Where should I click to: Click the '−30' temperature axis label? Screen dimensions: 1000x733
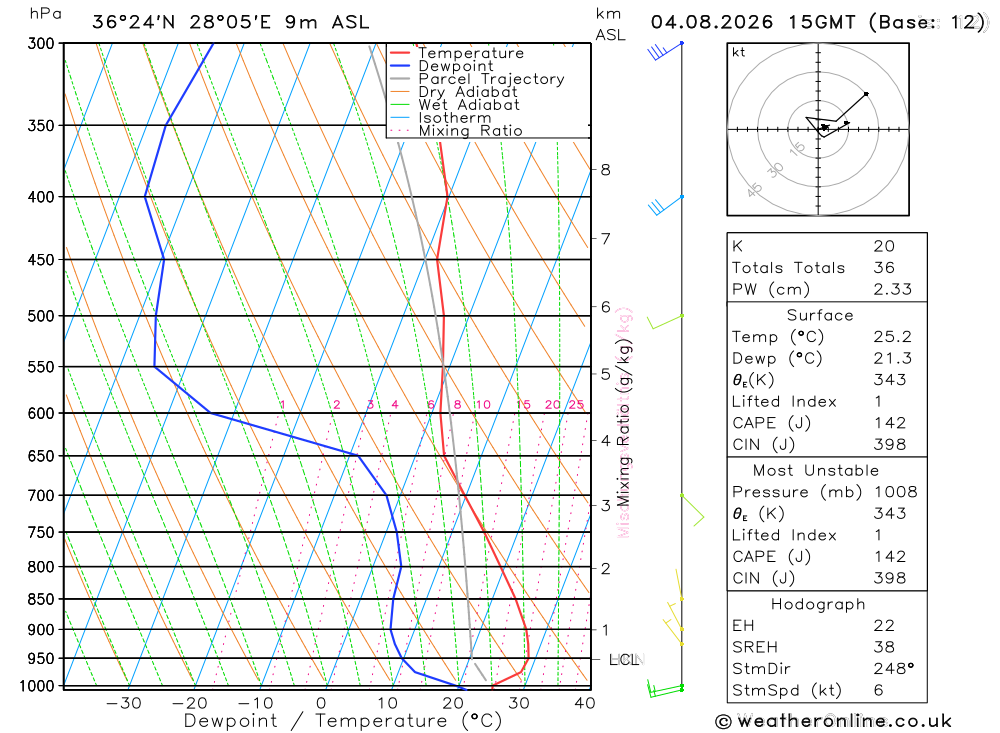(124, 703)
